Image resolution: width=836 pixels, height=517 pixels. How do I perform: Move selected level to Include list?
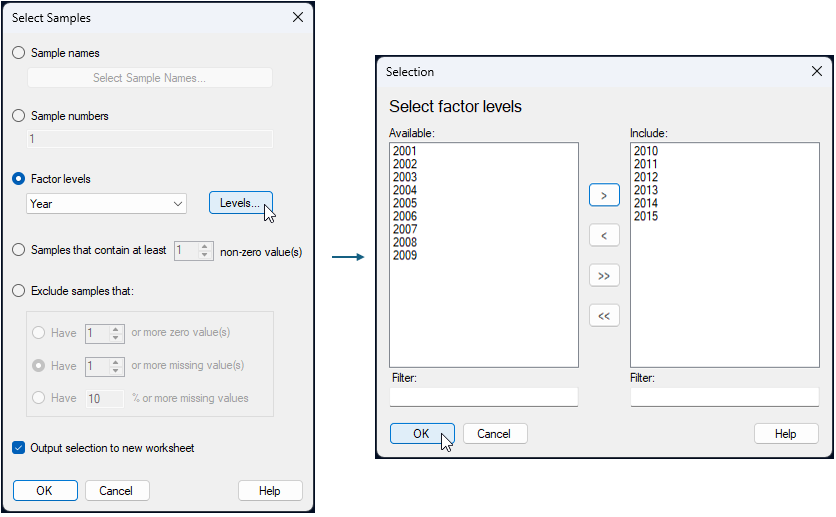604,195
